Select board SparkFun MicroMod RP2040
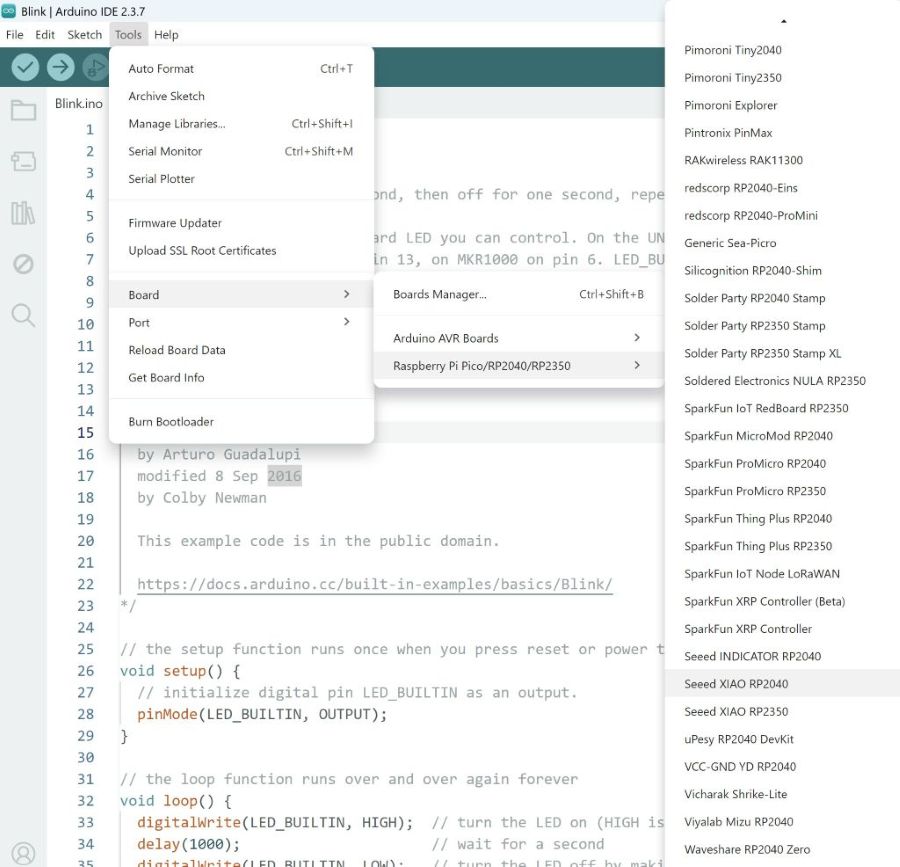 point(782,436)
